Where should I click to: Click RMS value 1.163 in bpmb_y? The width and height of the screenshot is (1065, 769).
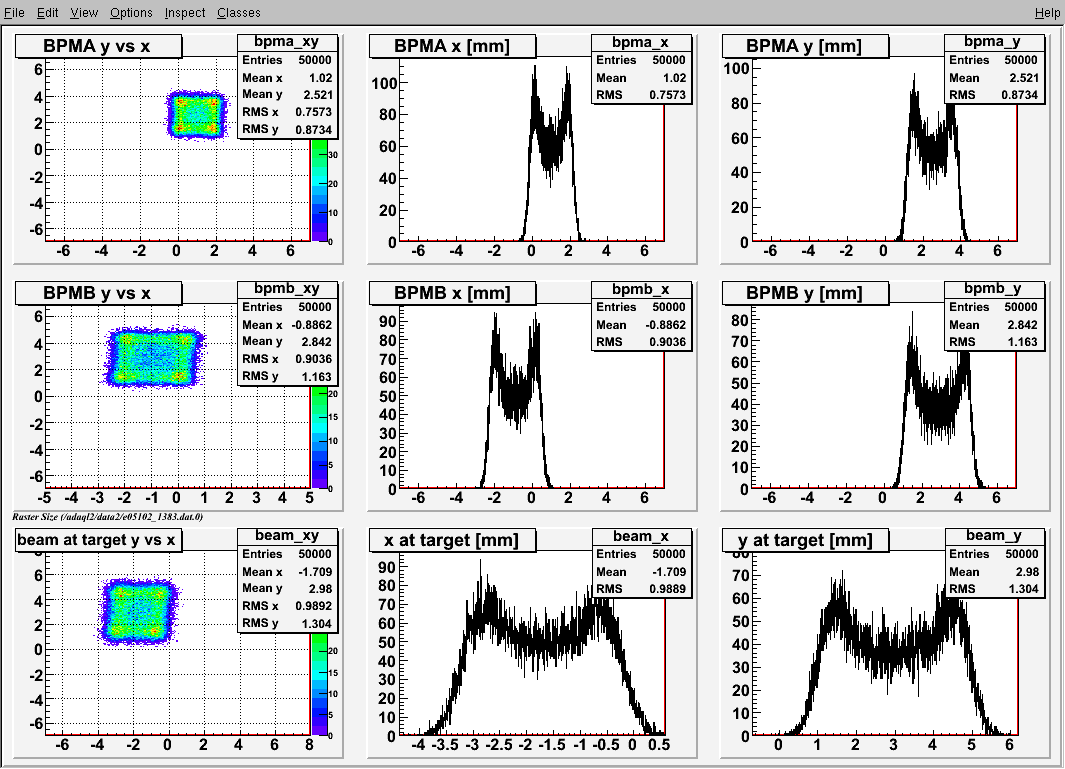coord(1022,342)
